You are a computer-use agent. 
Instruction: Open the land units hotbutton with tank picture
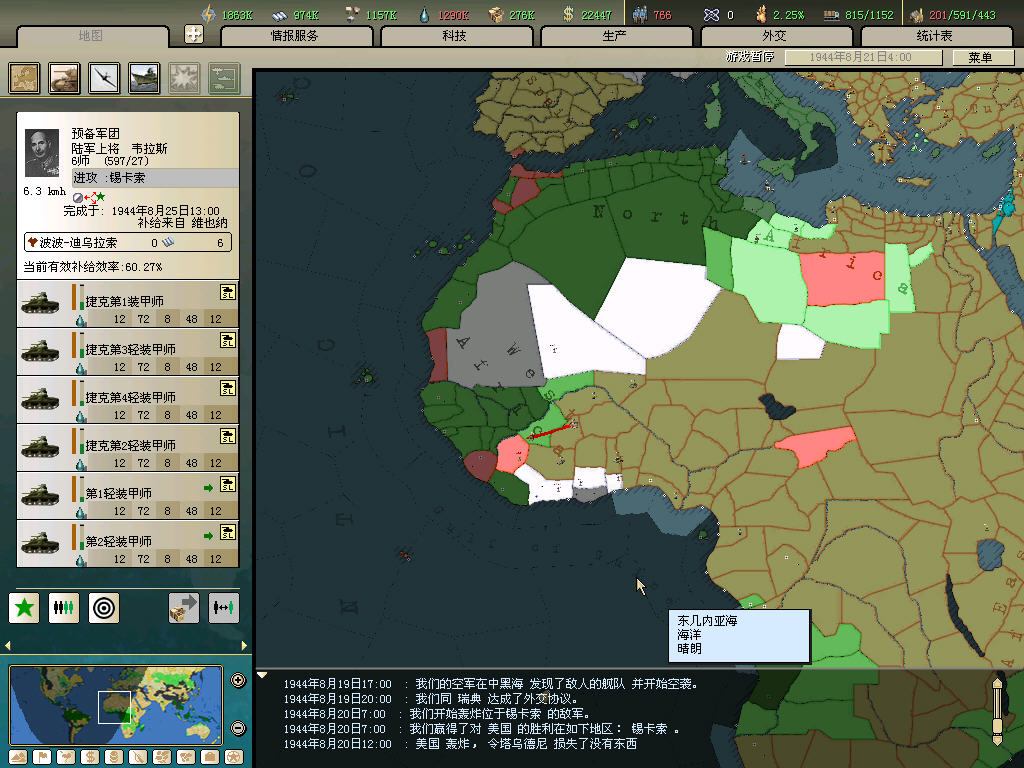click(64, 78)
